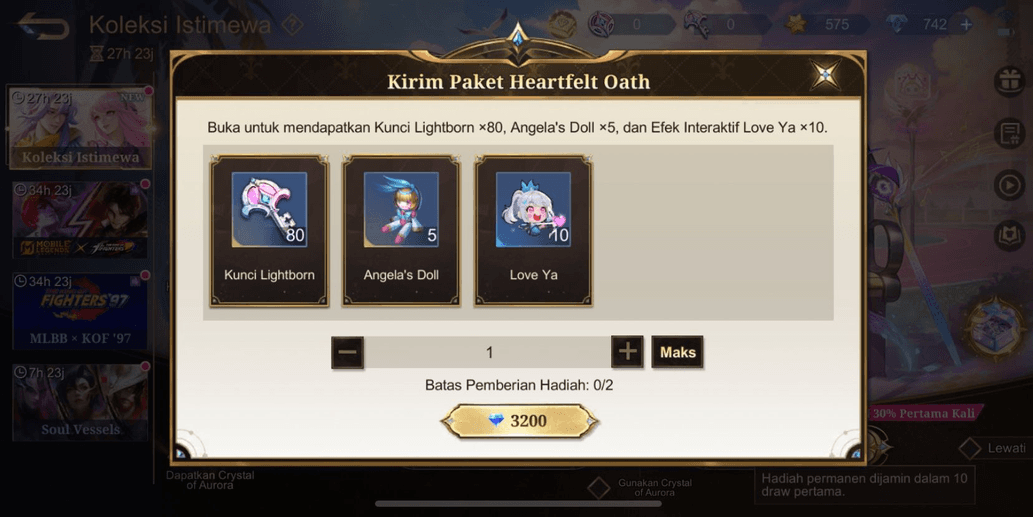Click the quantity field showing 1

click(x=488, y=352)
